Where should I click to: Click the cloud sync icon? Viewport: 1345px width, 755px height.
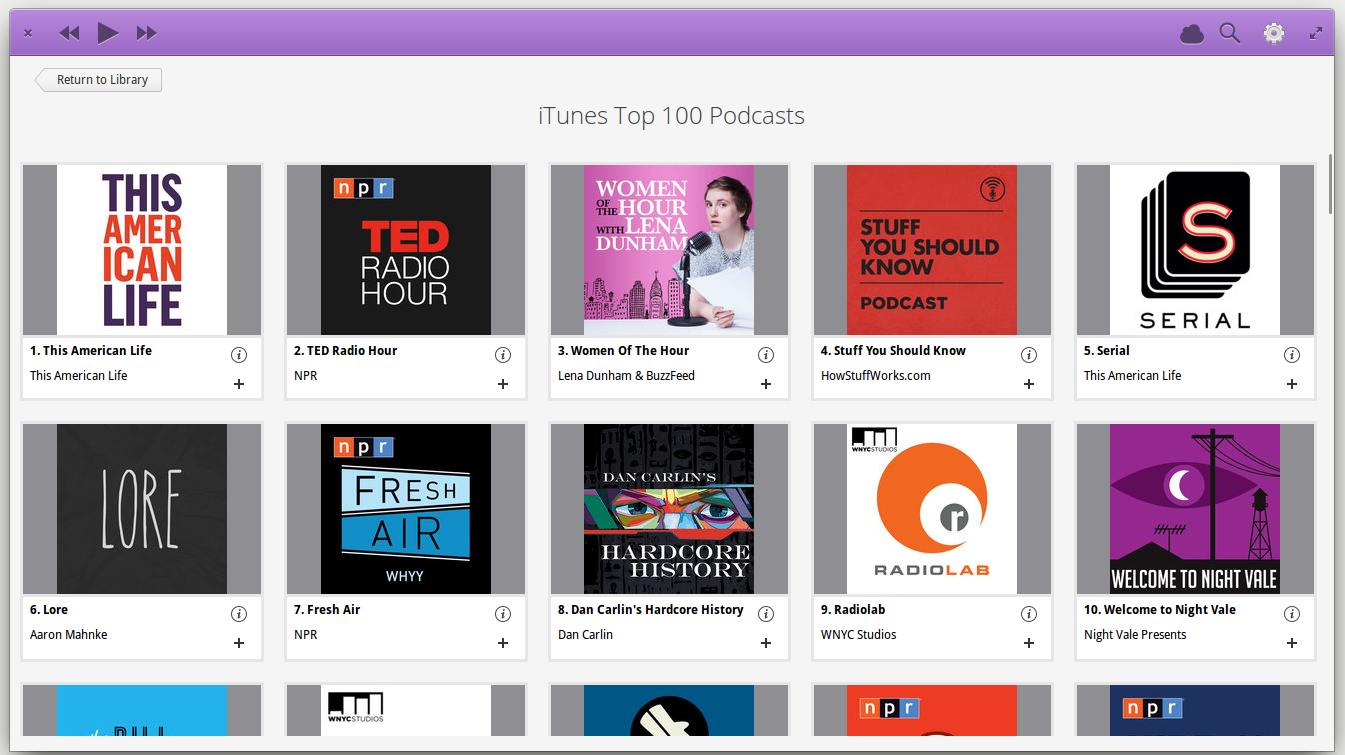1190,32
